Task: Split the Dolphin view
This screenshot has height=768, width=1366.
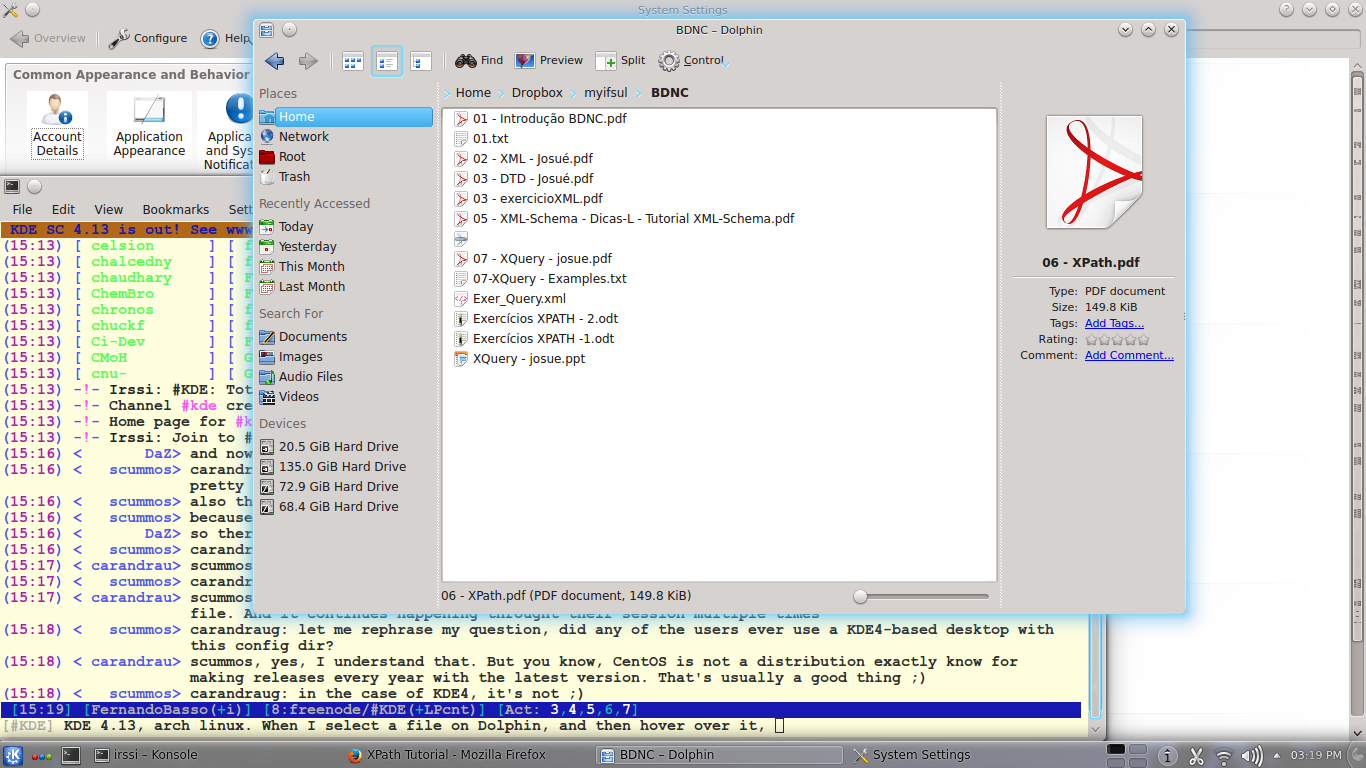Action: 620,61
